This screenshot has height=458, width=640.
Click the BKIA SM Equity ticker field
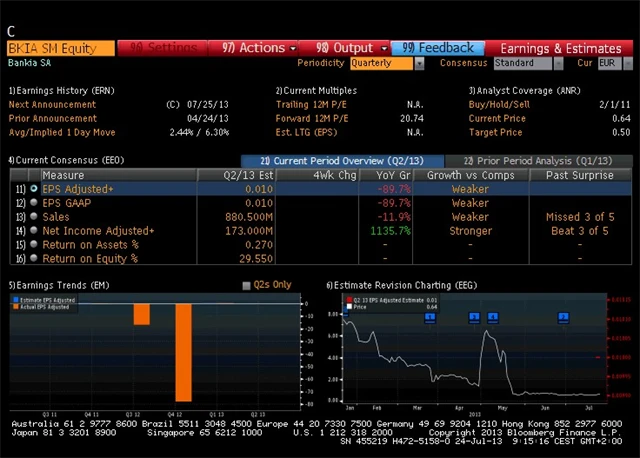point(61,48)
